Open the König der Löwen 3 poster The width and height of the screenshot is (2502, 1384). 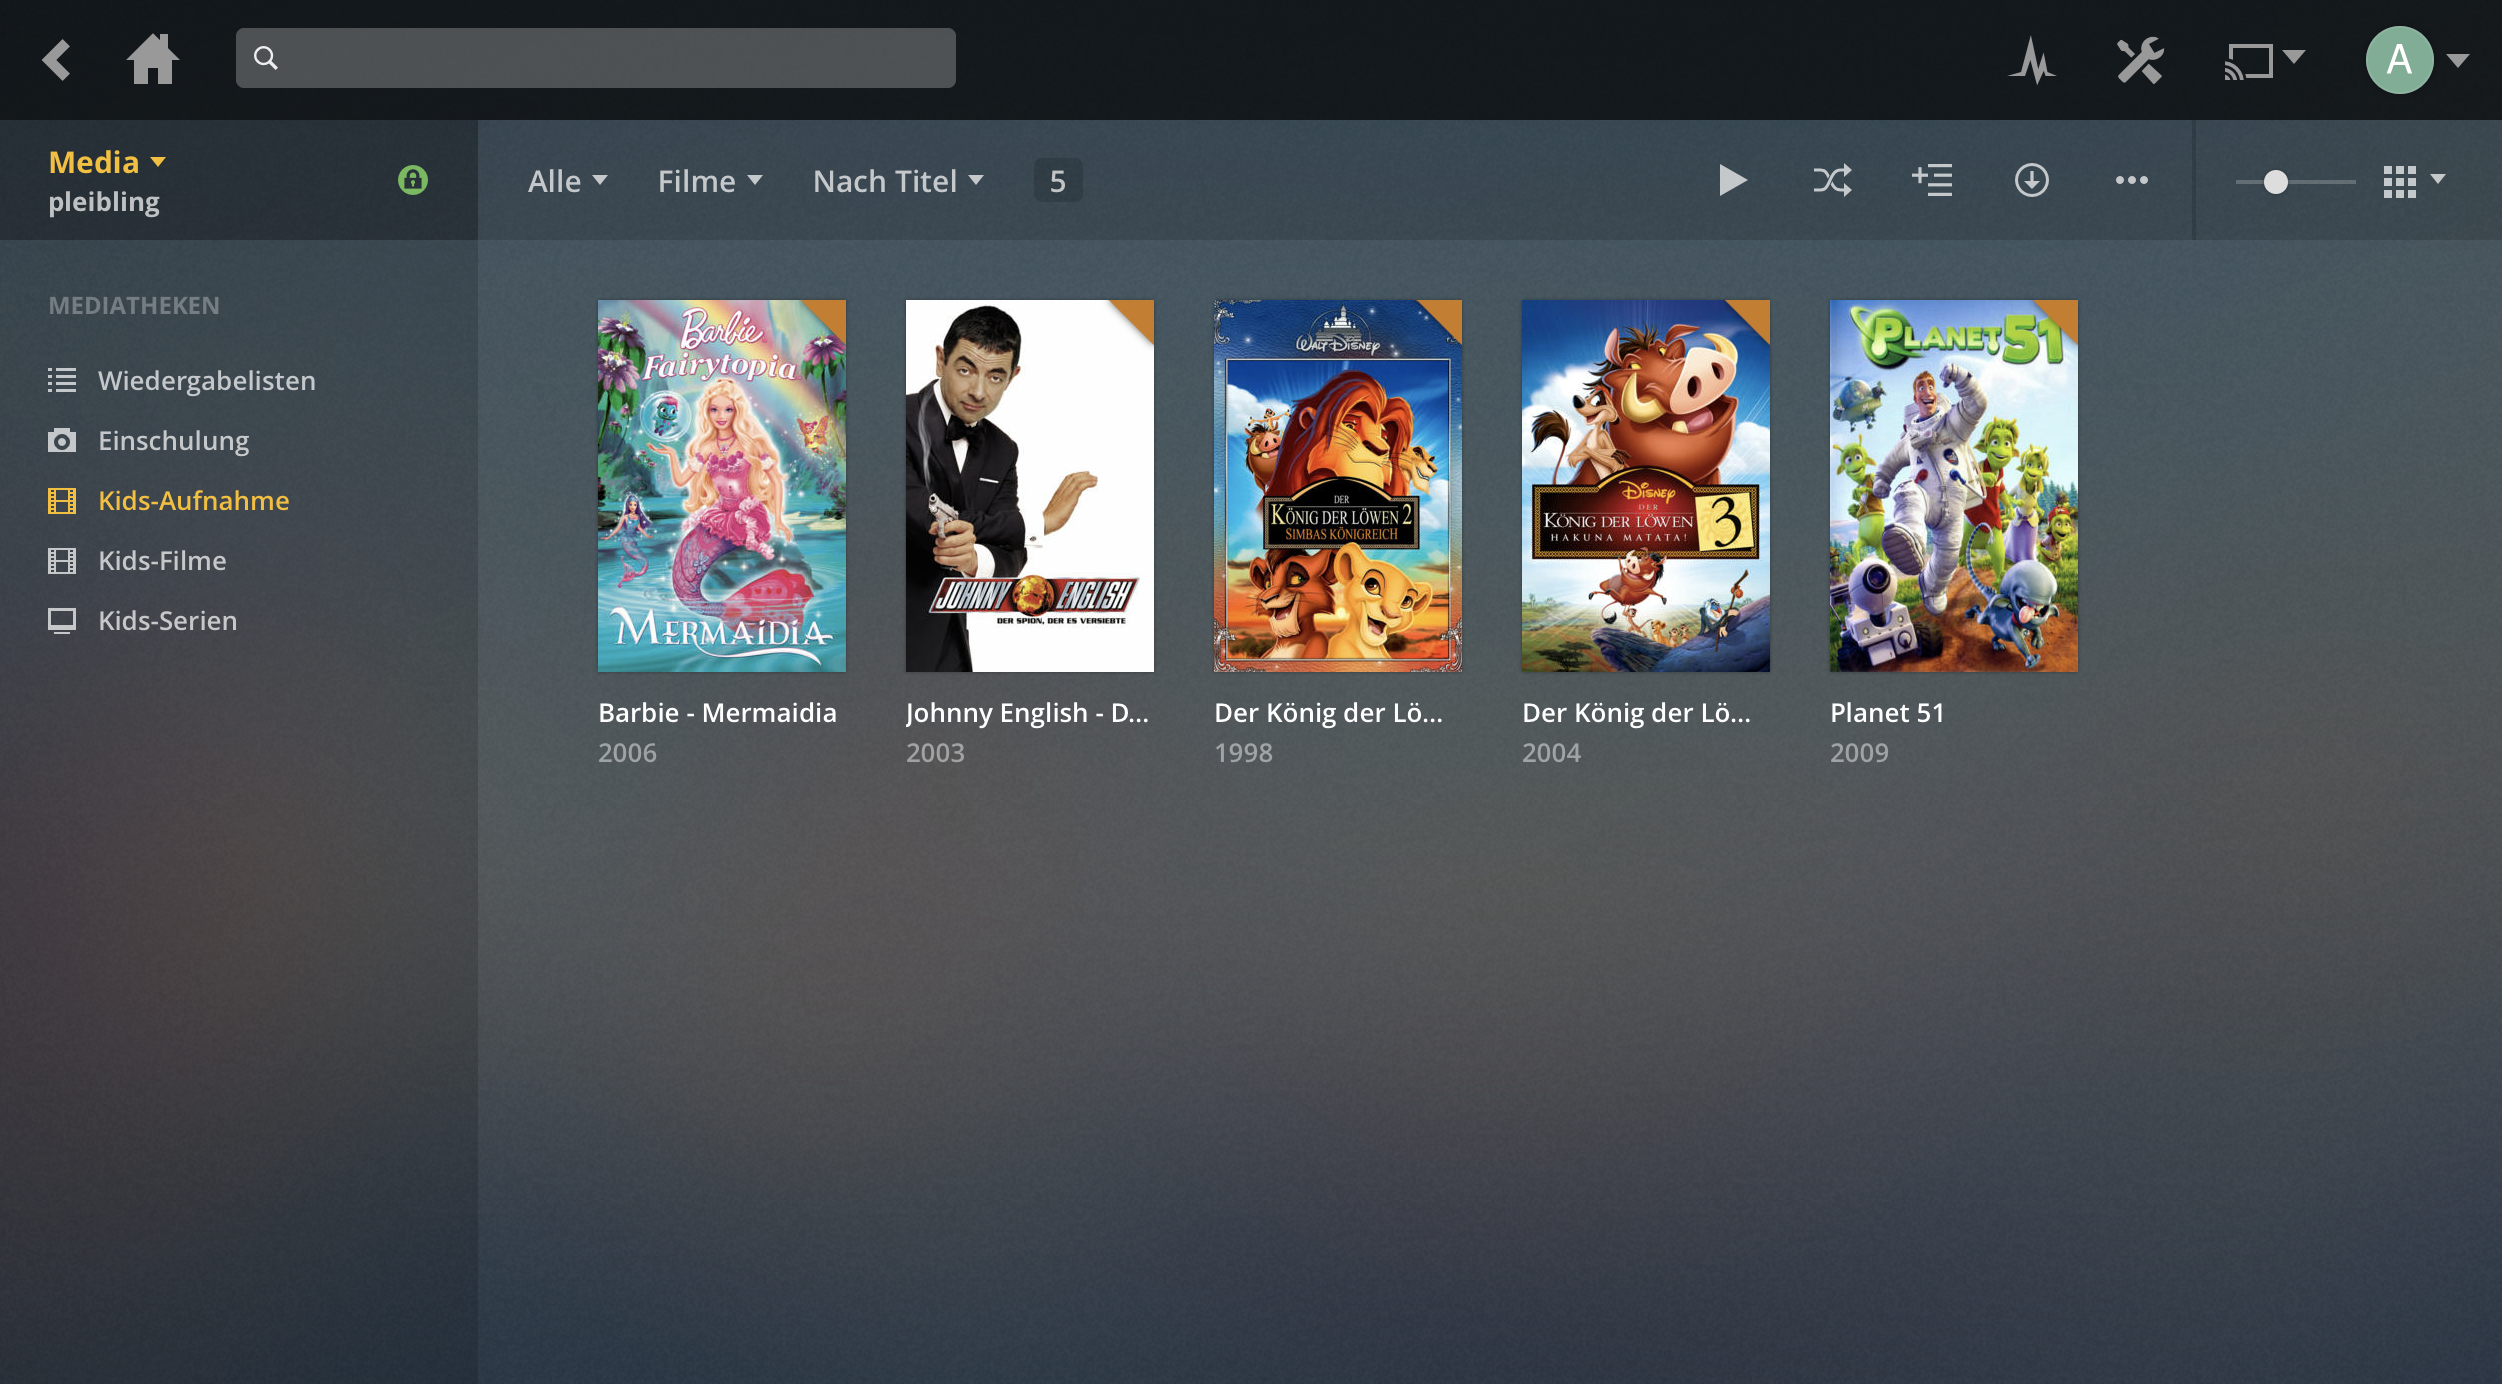click(x=1645, y=486)
